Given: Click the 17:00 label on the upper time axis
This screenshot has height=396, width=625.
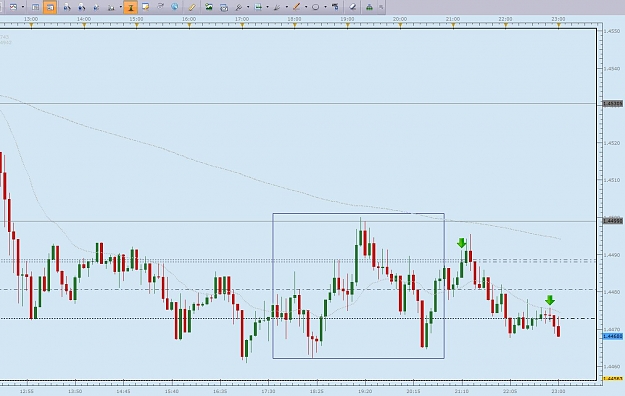Looking at the screenshot, I should pos(242,19).
